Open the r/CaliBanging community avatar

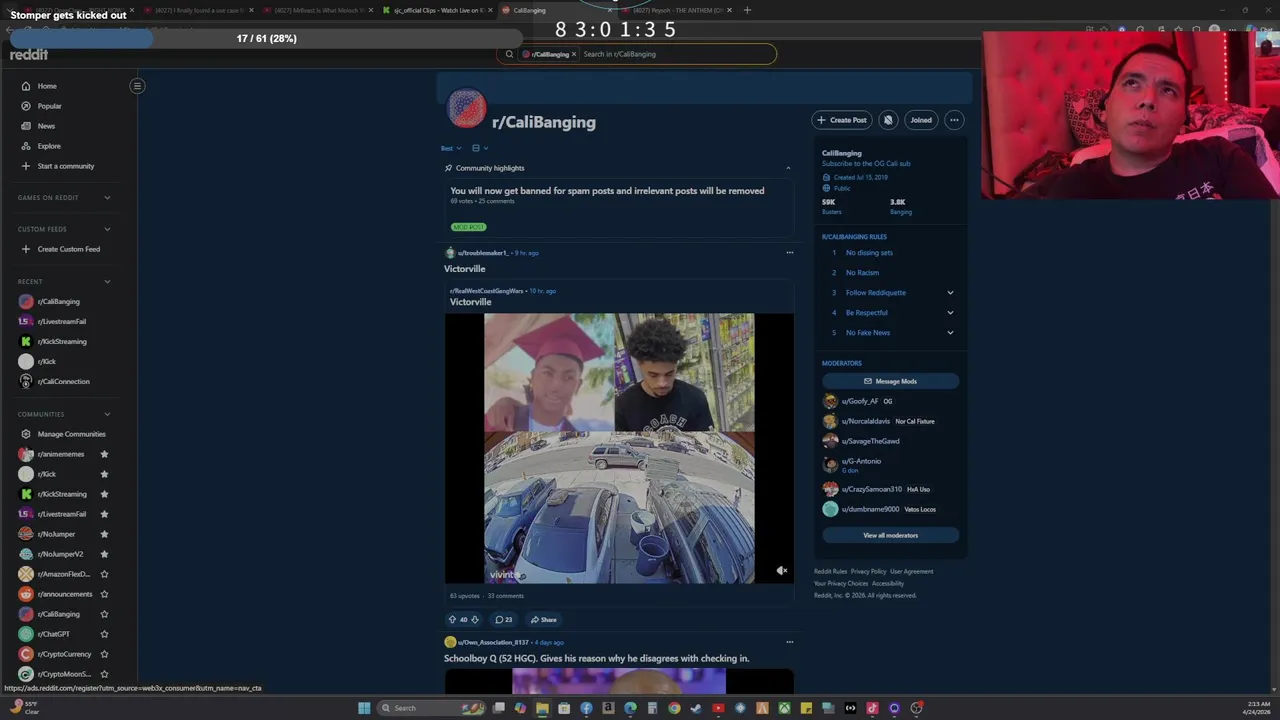coord(466,109)
